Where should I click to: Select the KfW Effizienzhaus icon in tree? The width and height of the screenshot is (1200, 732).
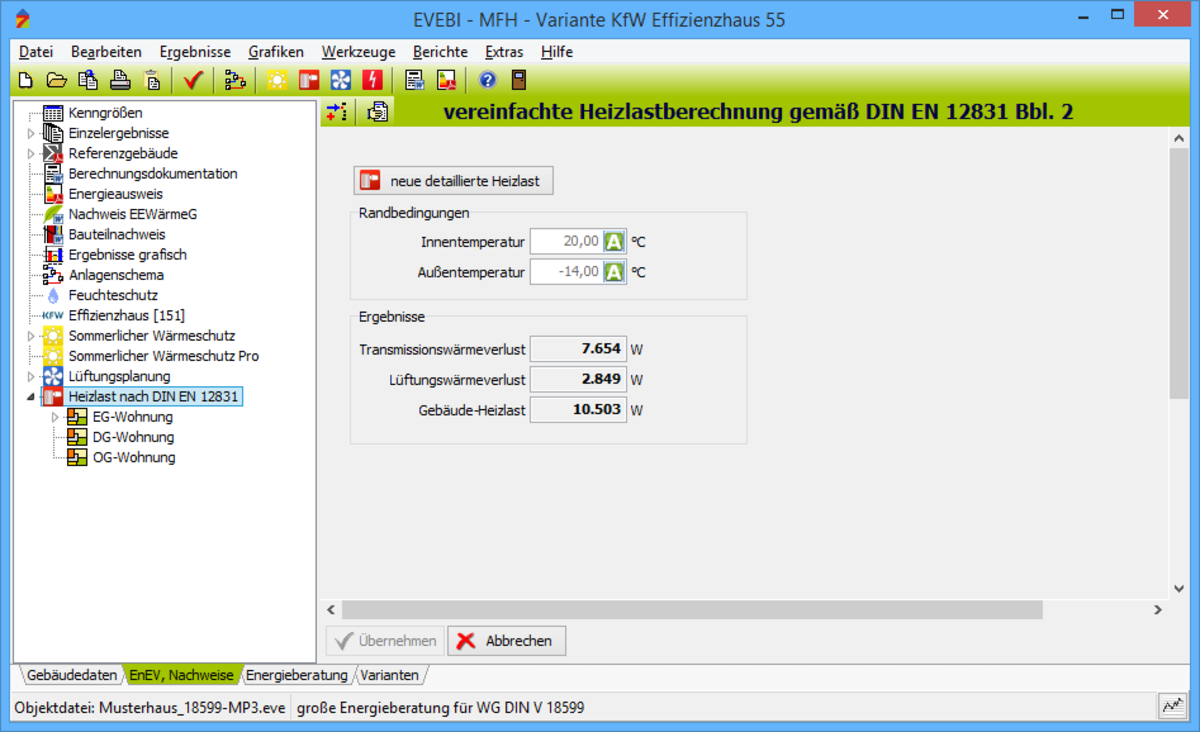53,315
